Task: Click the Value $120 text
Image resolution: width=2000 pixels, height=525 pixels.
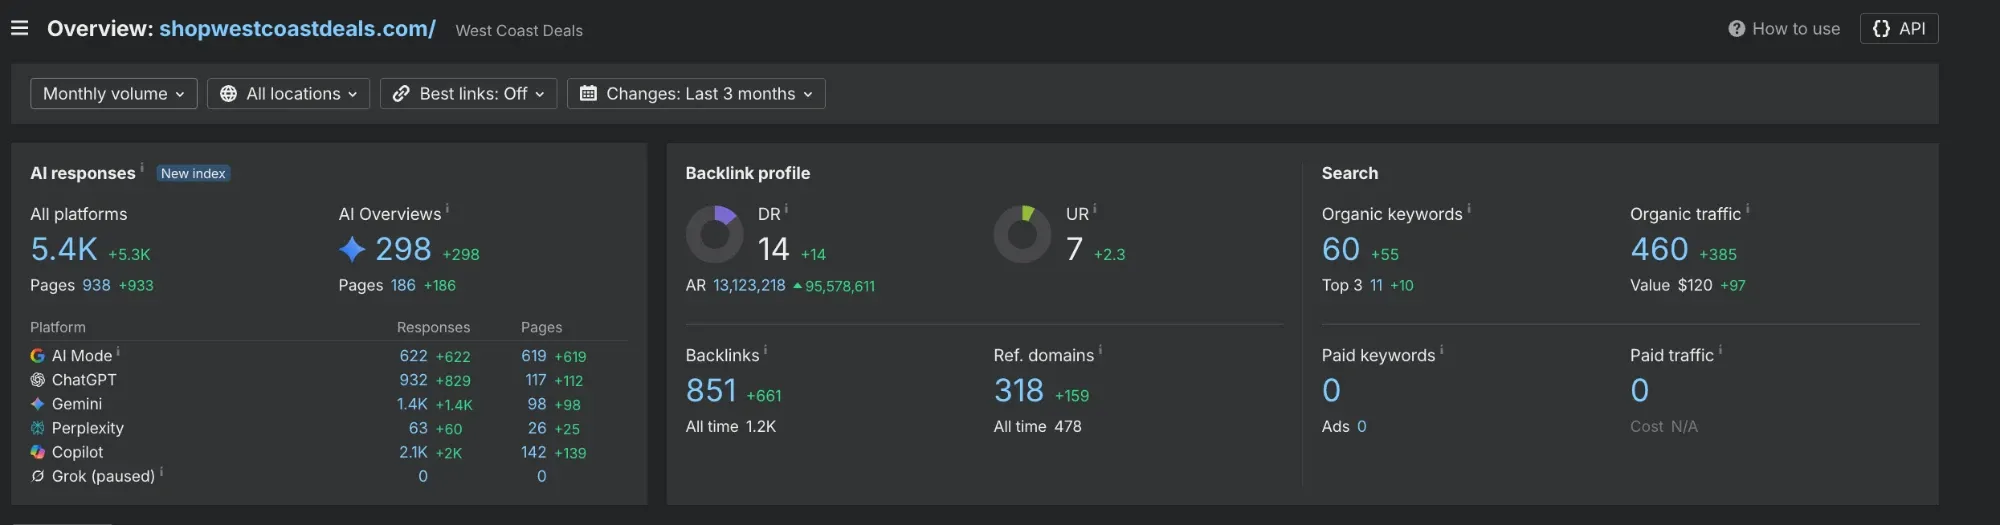Action: (1671, 285)
